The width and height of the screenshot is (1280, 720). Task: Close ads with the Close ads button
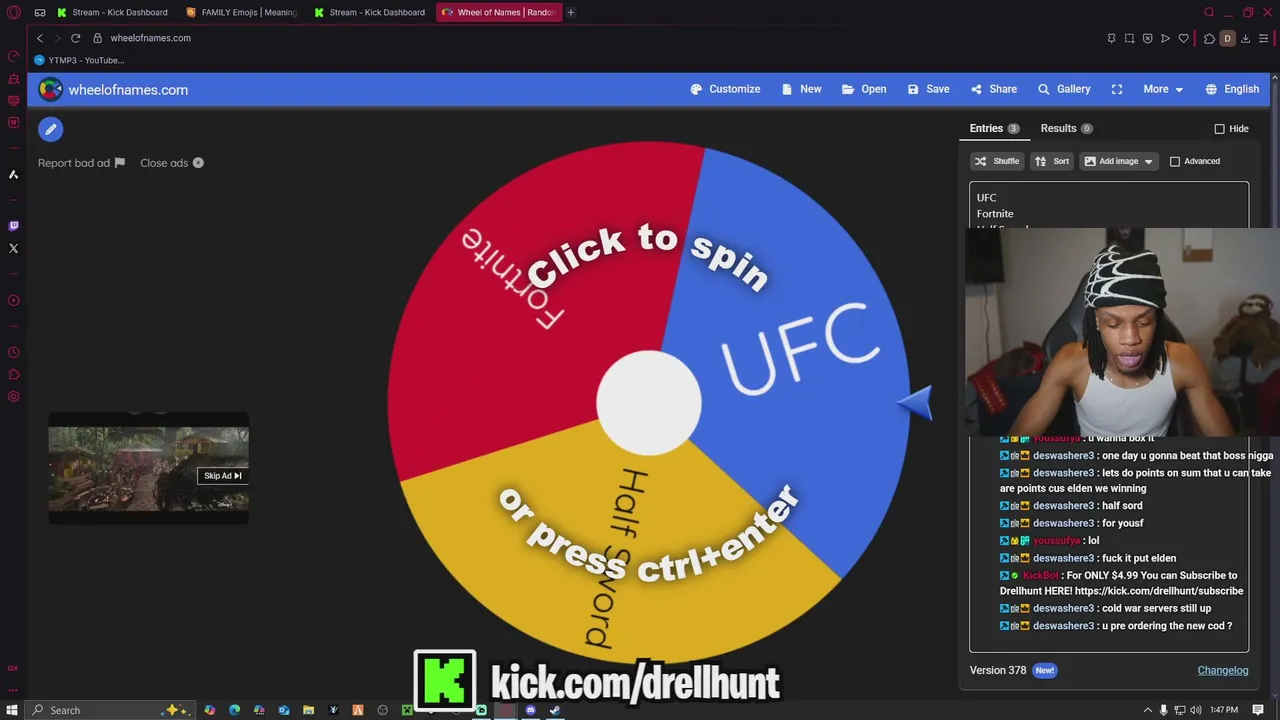pos(172,163)
